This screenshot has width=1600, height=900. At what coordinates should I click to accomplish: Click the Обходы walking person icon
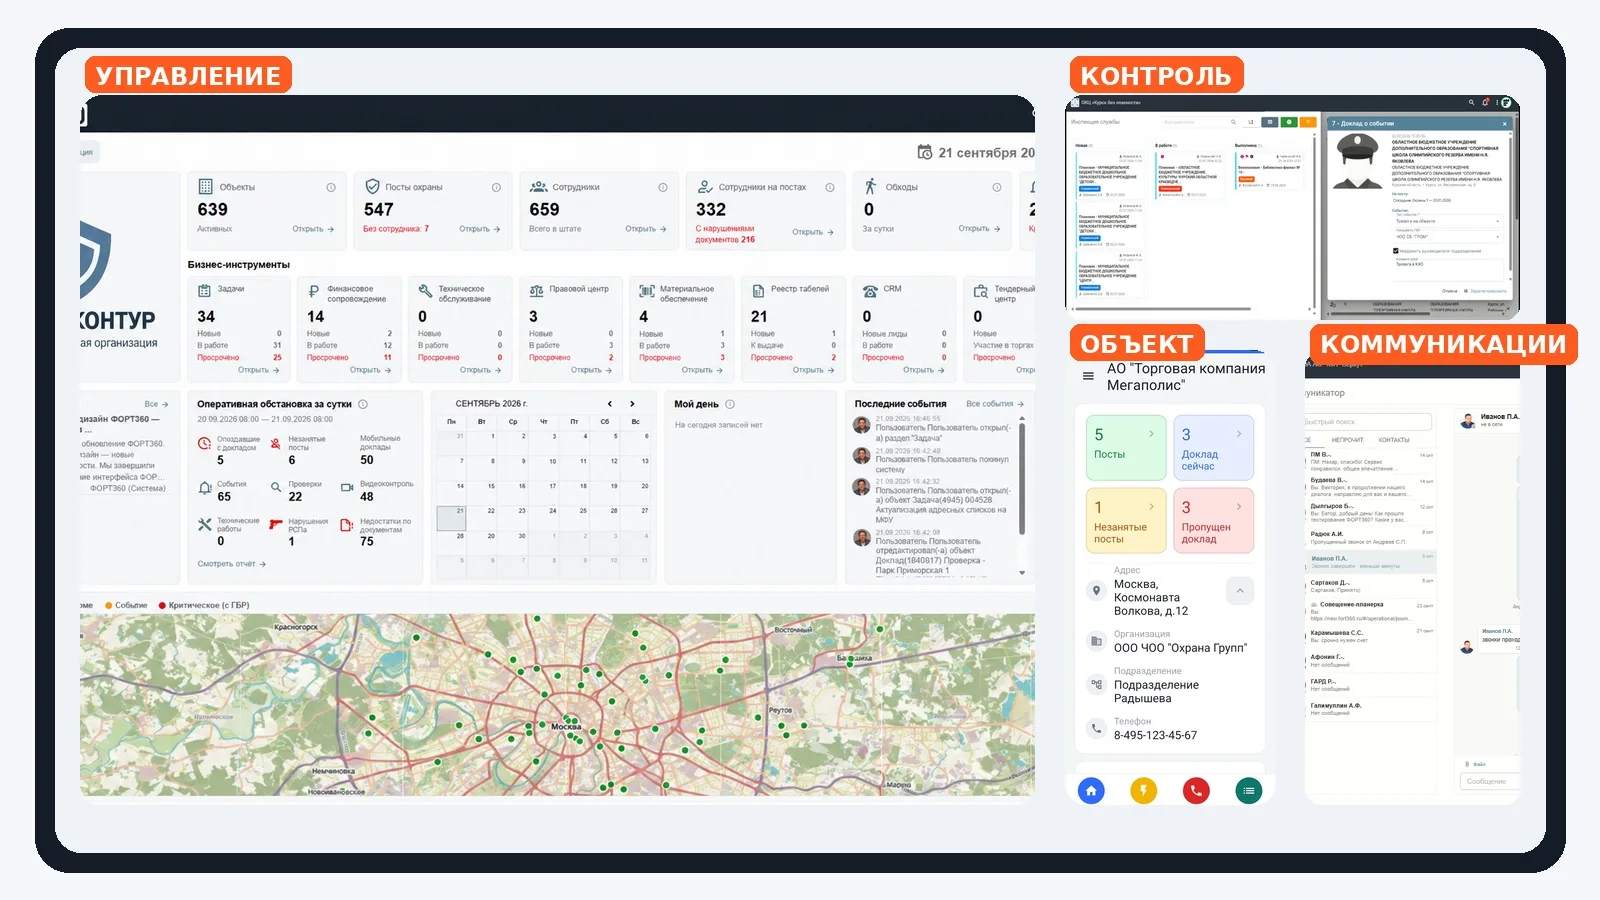(870, 187)
